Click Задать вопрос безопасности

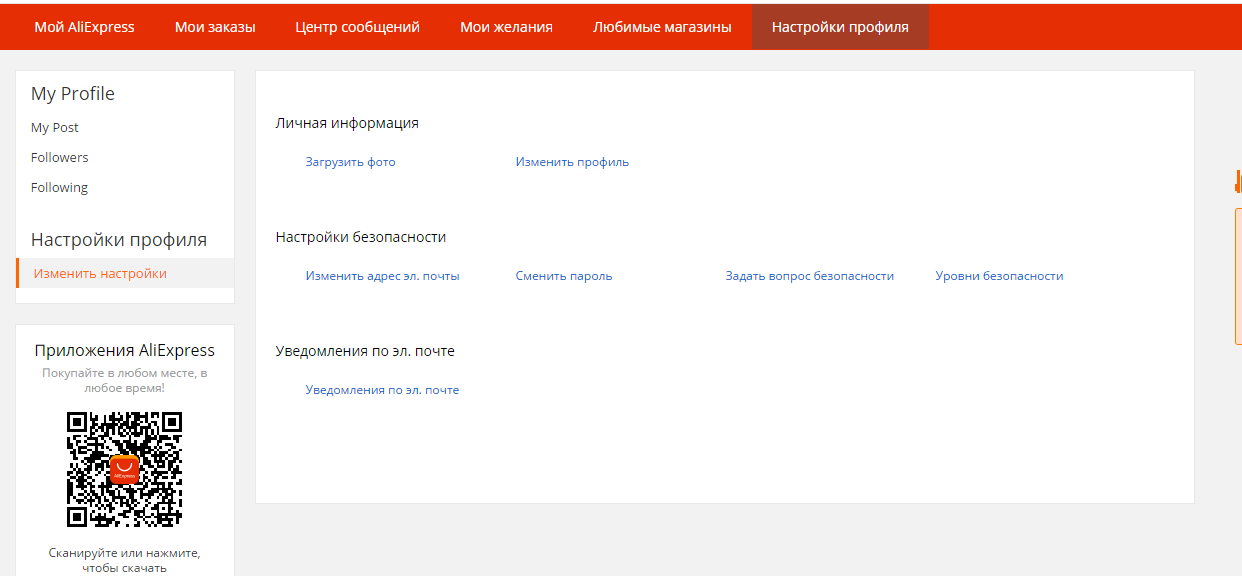[x=809, y=276]
